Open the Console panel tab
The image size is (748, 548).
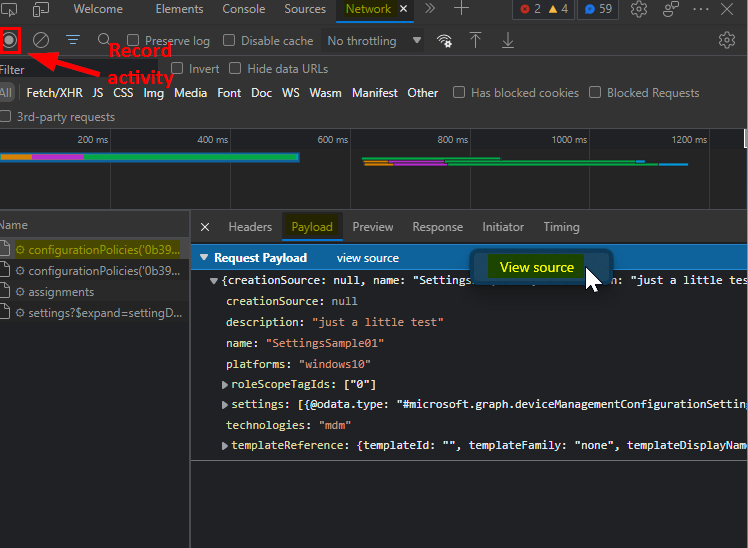click(x=244, y=9)
